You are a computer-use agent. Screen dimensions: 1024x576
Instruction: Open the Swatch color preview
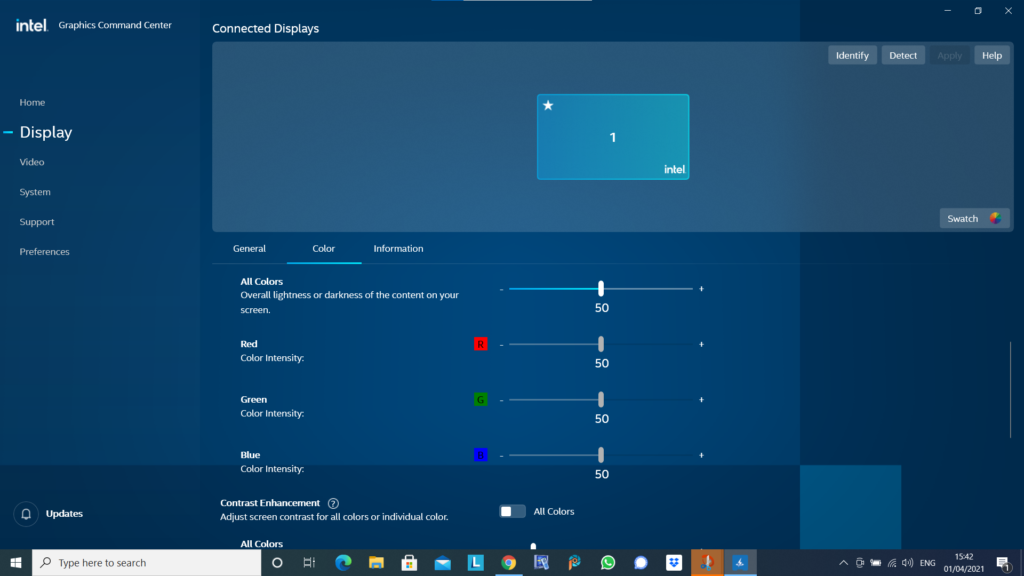coord(974,218)
